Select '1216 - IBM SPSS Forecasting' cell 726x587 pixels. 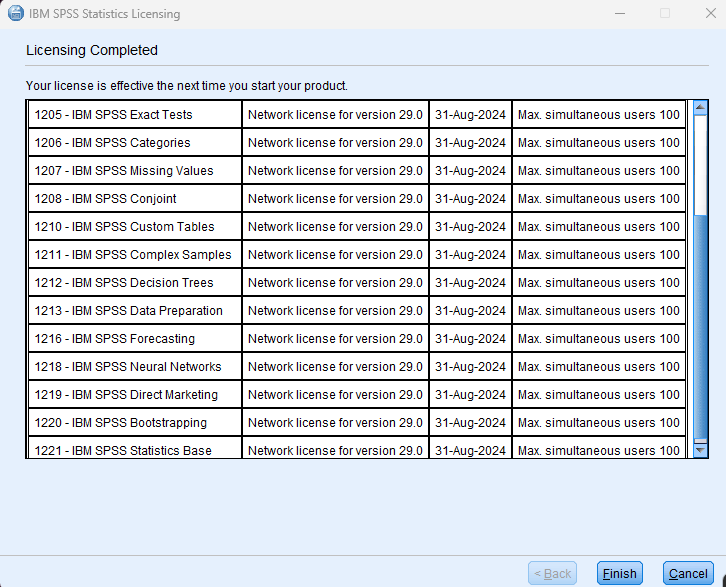pyautogui.click(x=135, y=338)
